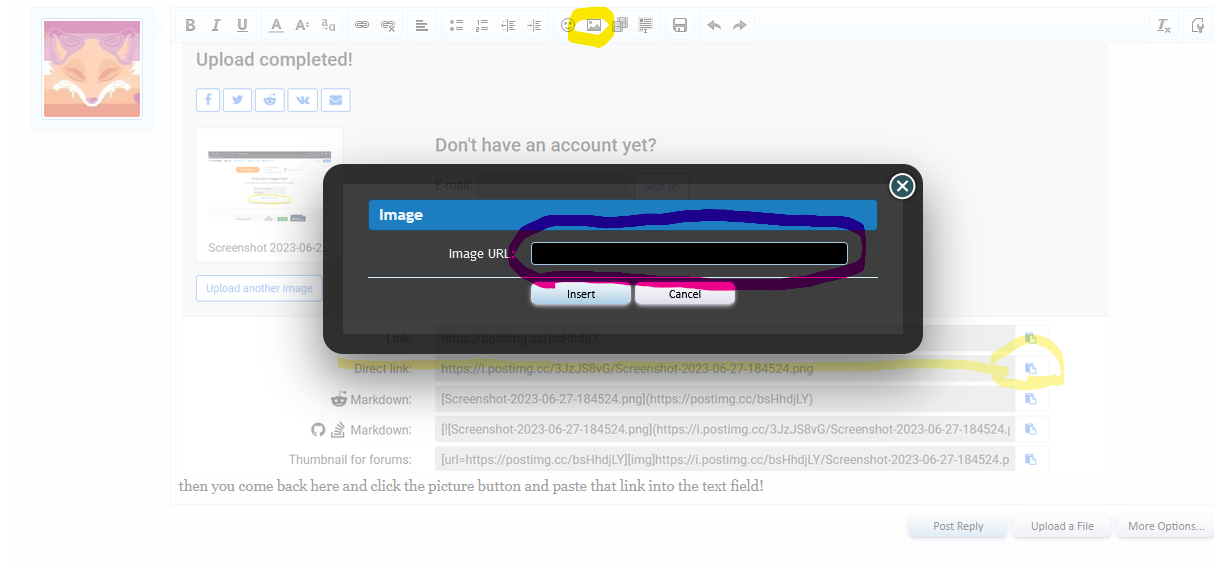Toggle bold formatting in the editor toolbar
1214x563 pixels.
[190, 25]
